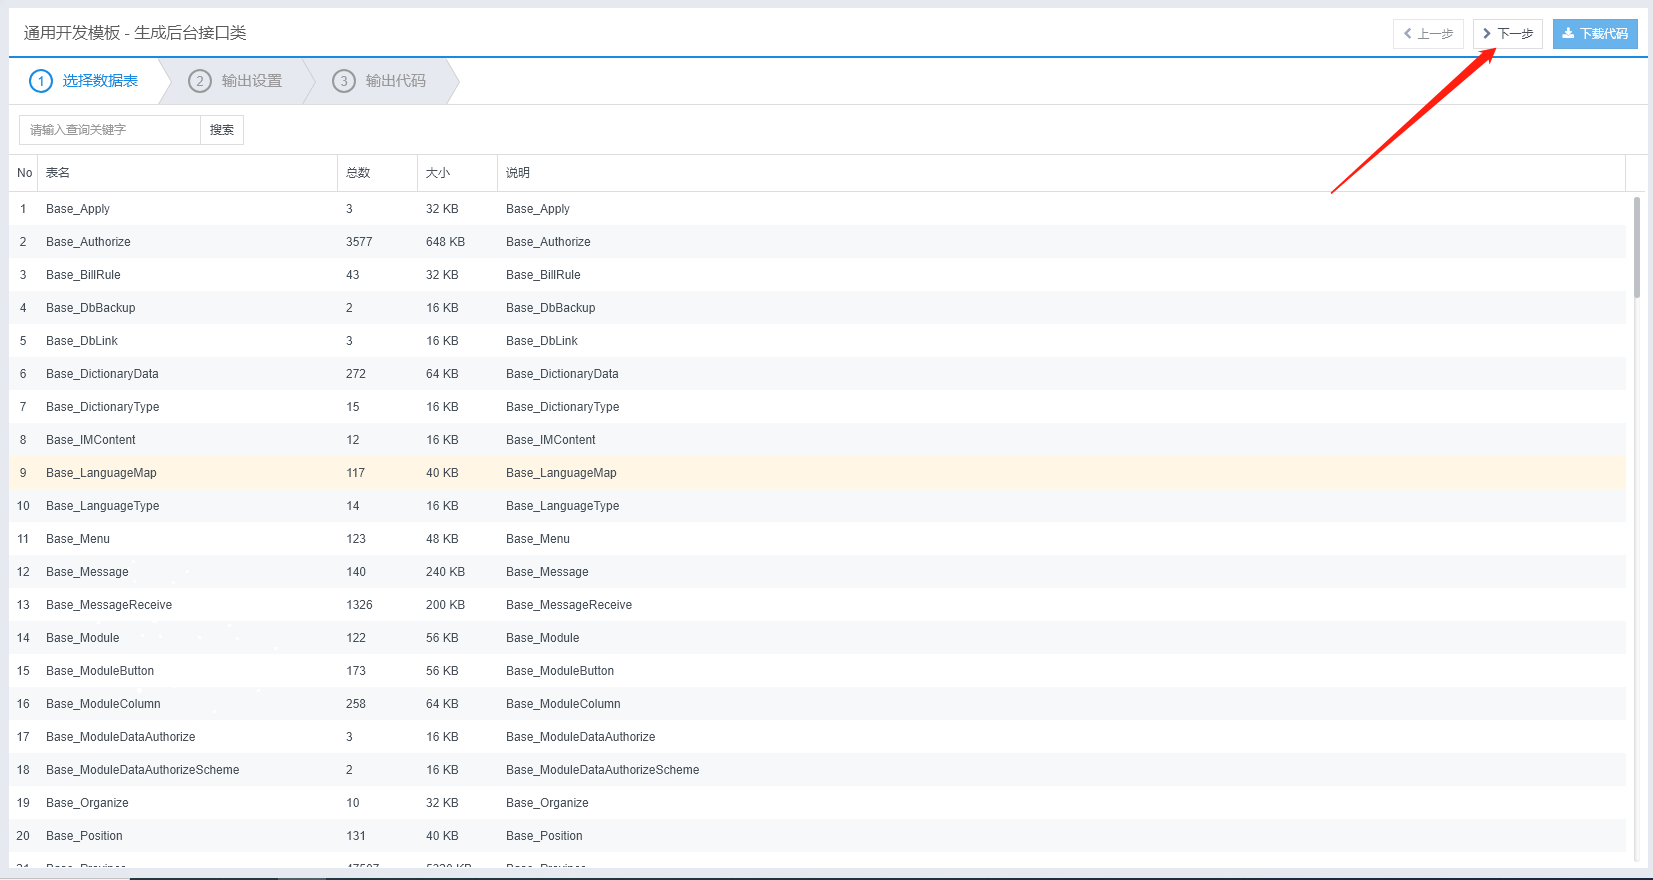Click the total count 131
The image size is (1653, 880).
tap(356, 836)
